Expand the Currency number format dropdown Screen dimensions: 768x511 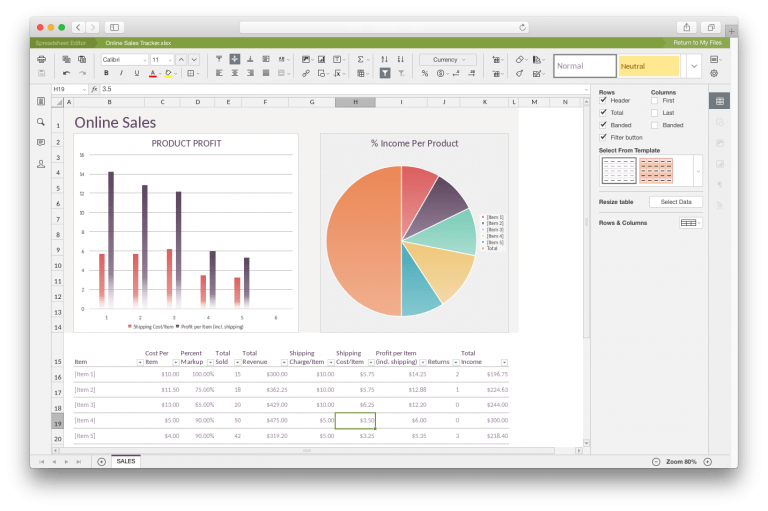(447, 60)
